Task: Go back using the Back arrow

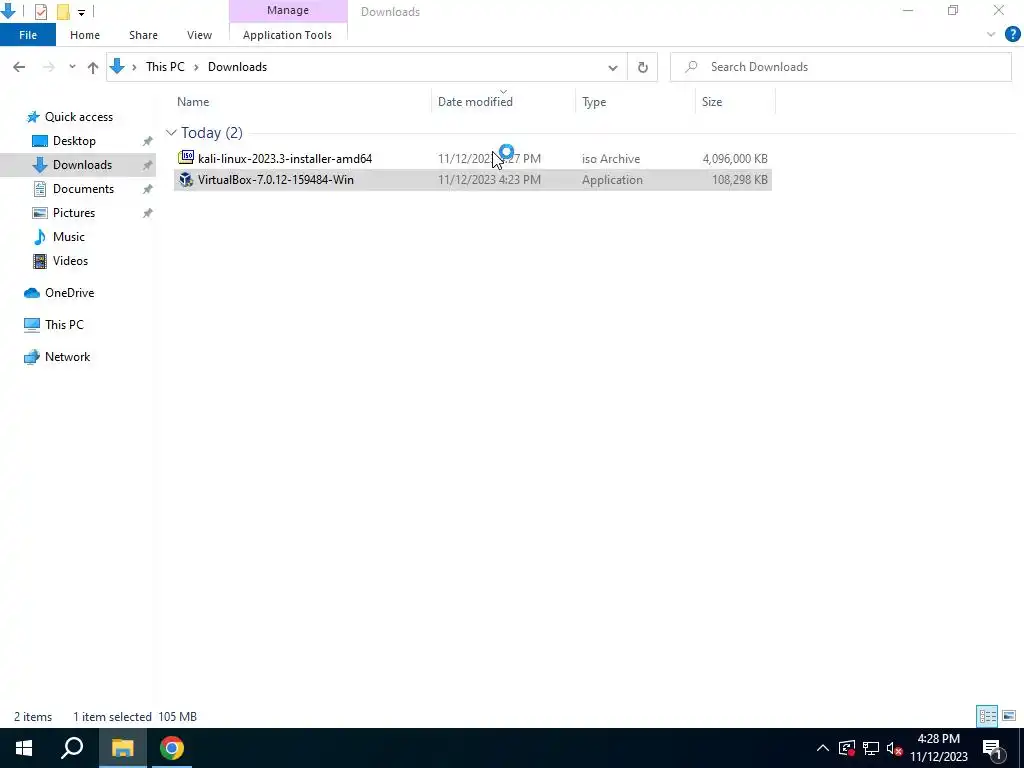Action: (19, 67)
